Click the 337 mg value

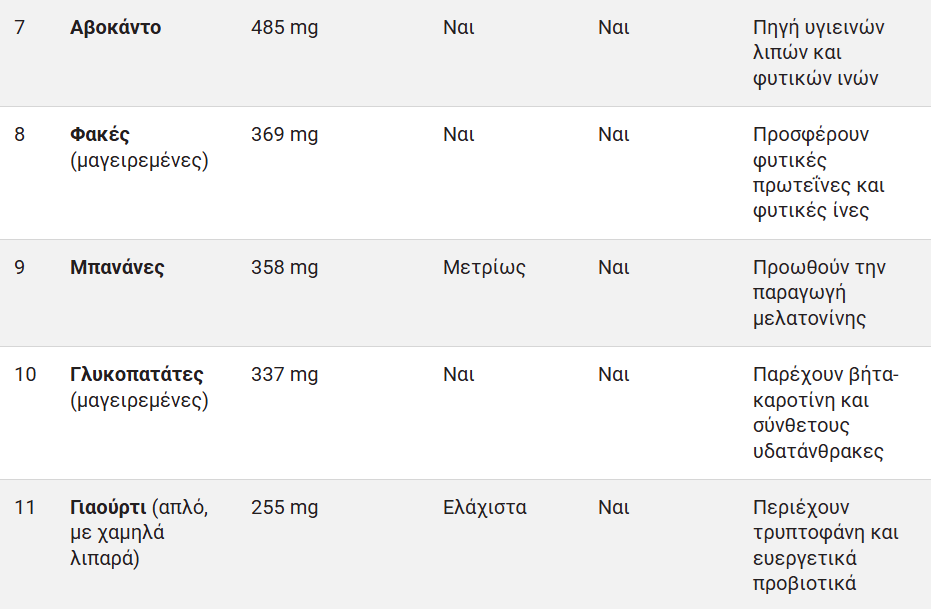[284, 375]
